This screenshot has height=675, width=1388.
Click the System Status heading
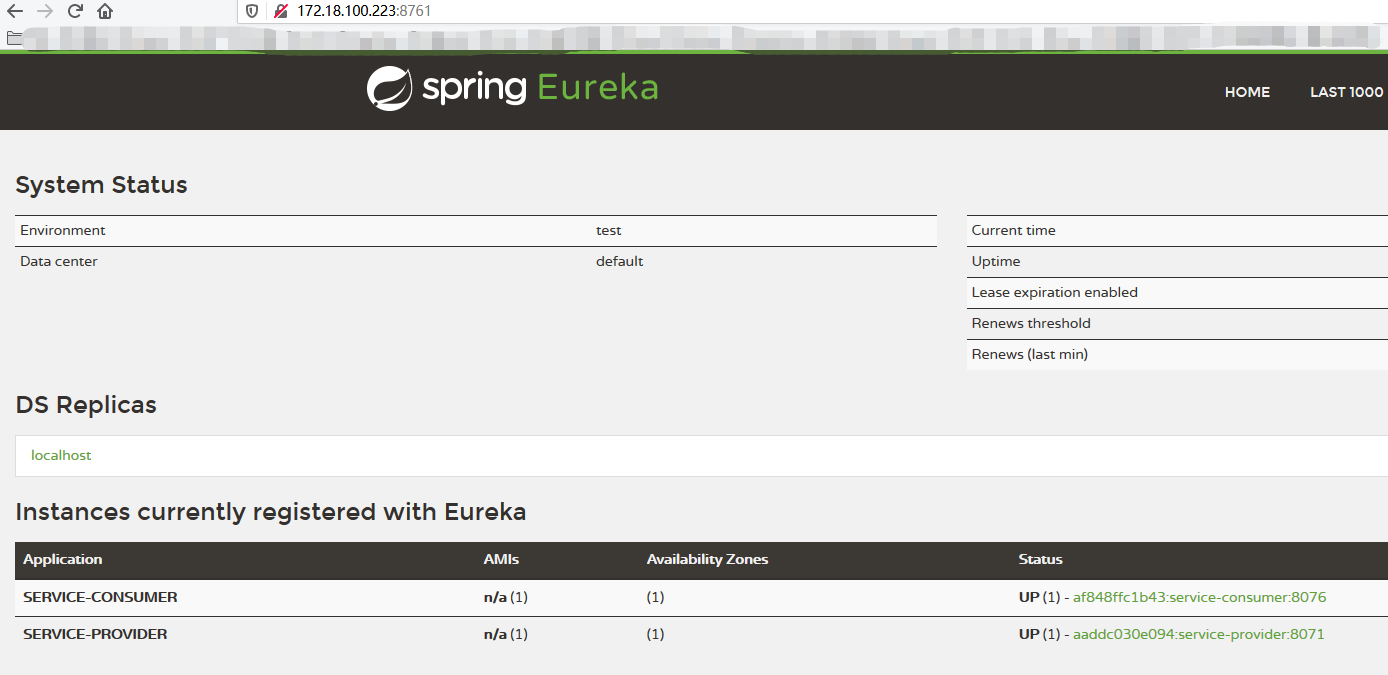pyautogui.click(x=101, y=185)
